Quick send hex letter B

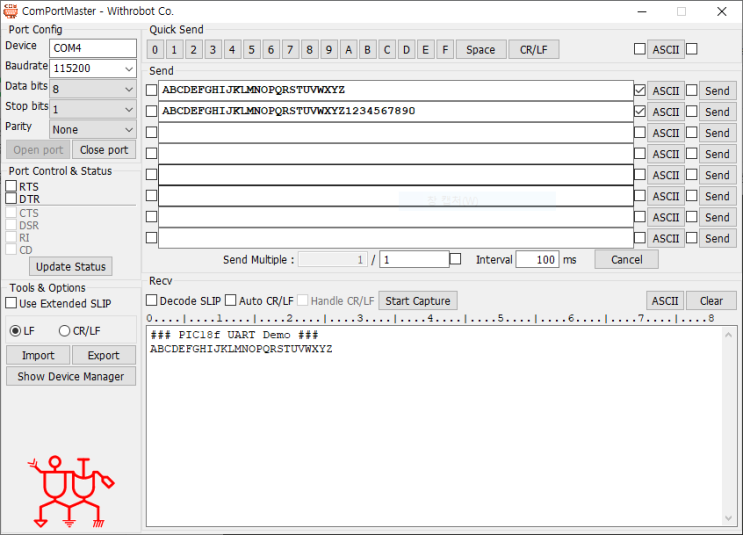tap(367, 49)
